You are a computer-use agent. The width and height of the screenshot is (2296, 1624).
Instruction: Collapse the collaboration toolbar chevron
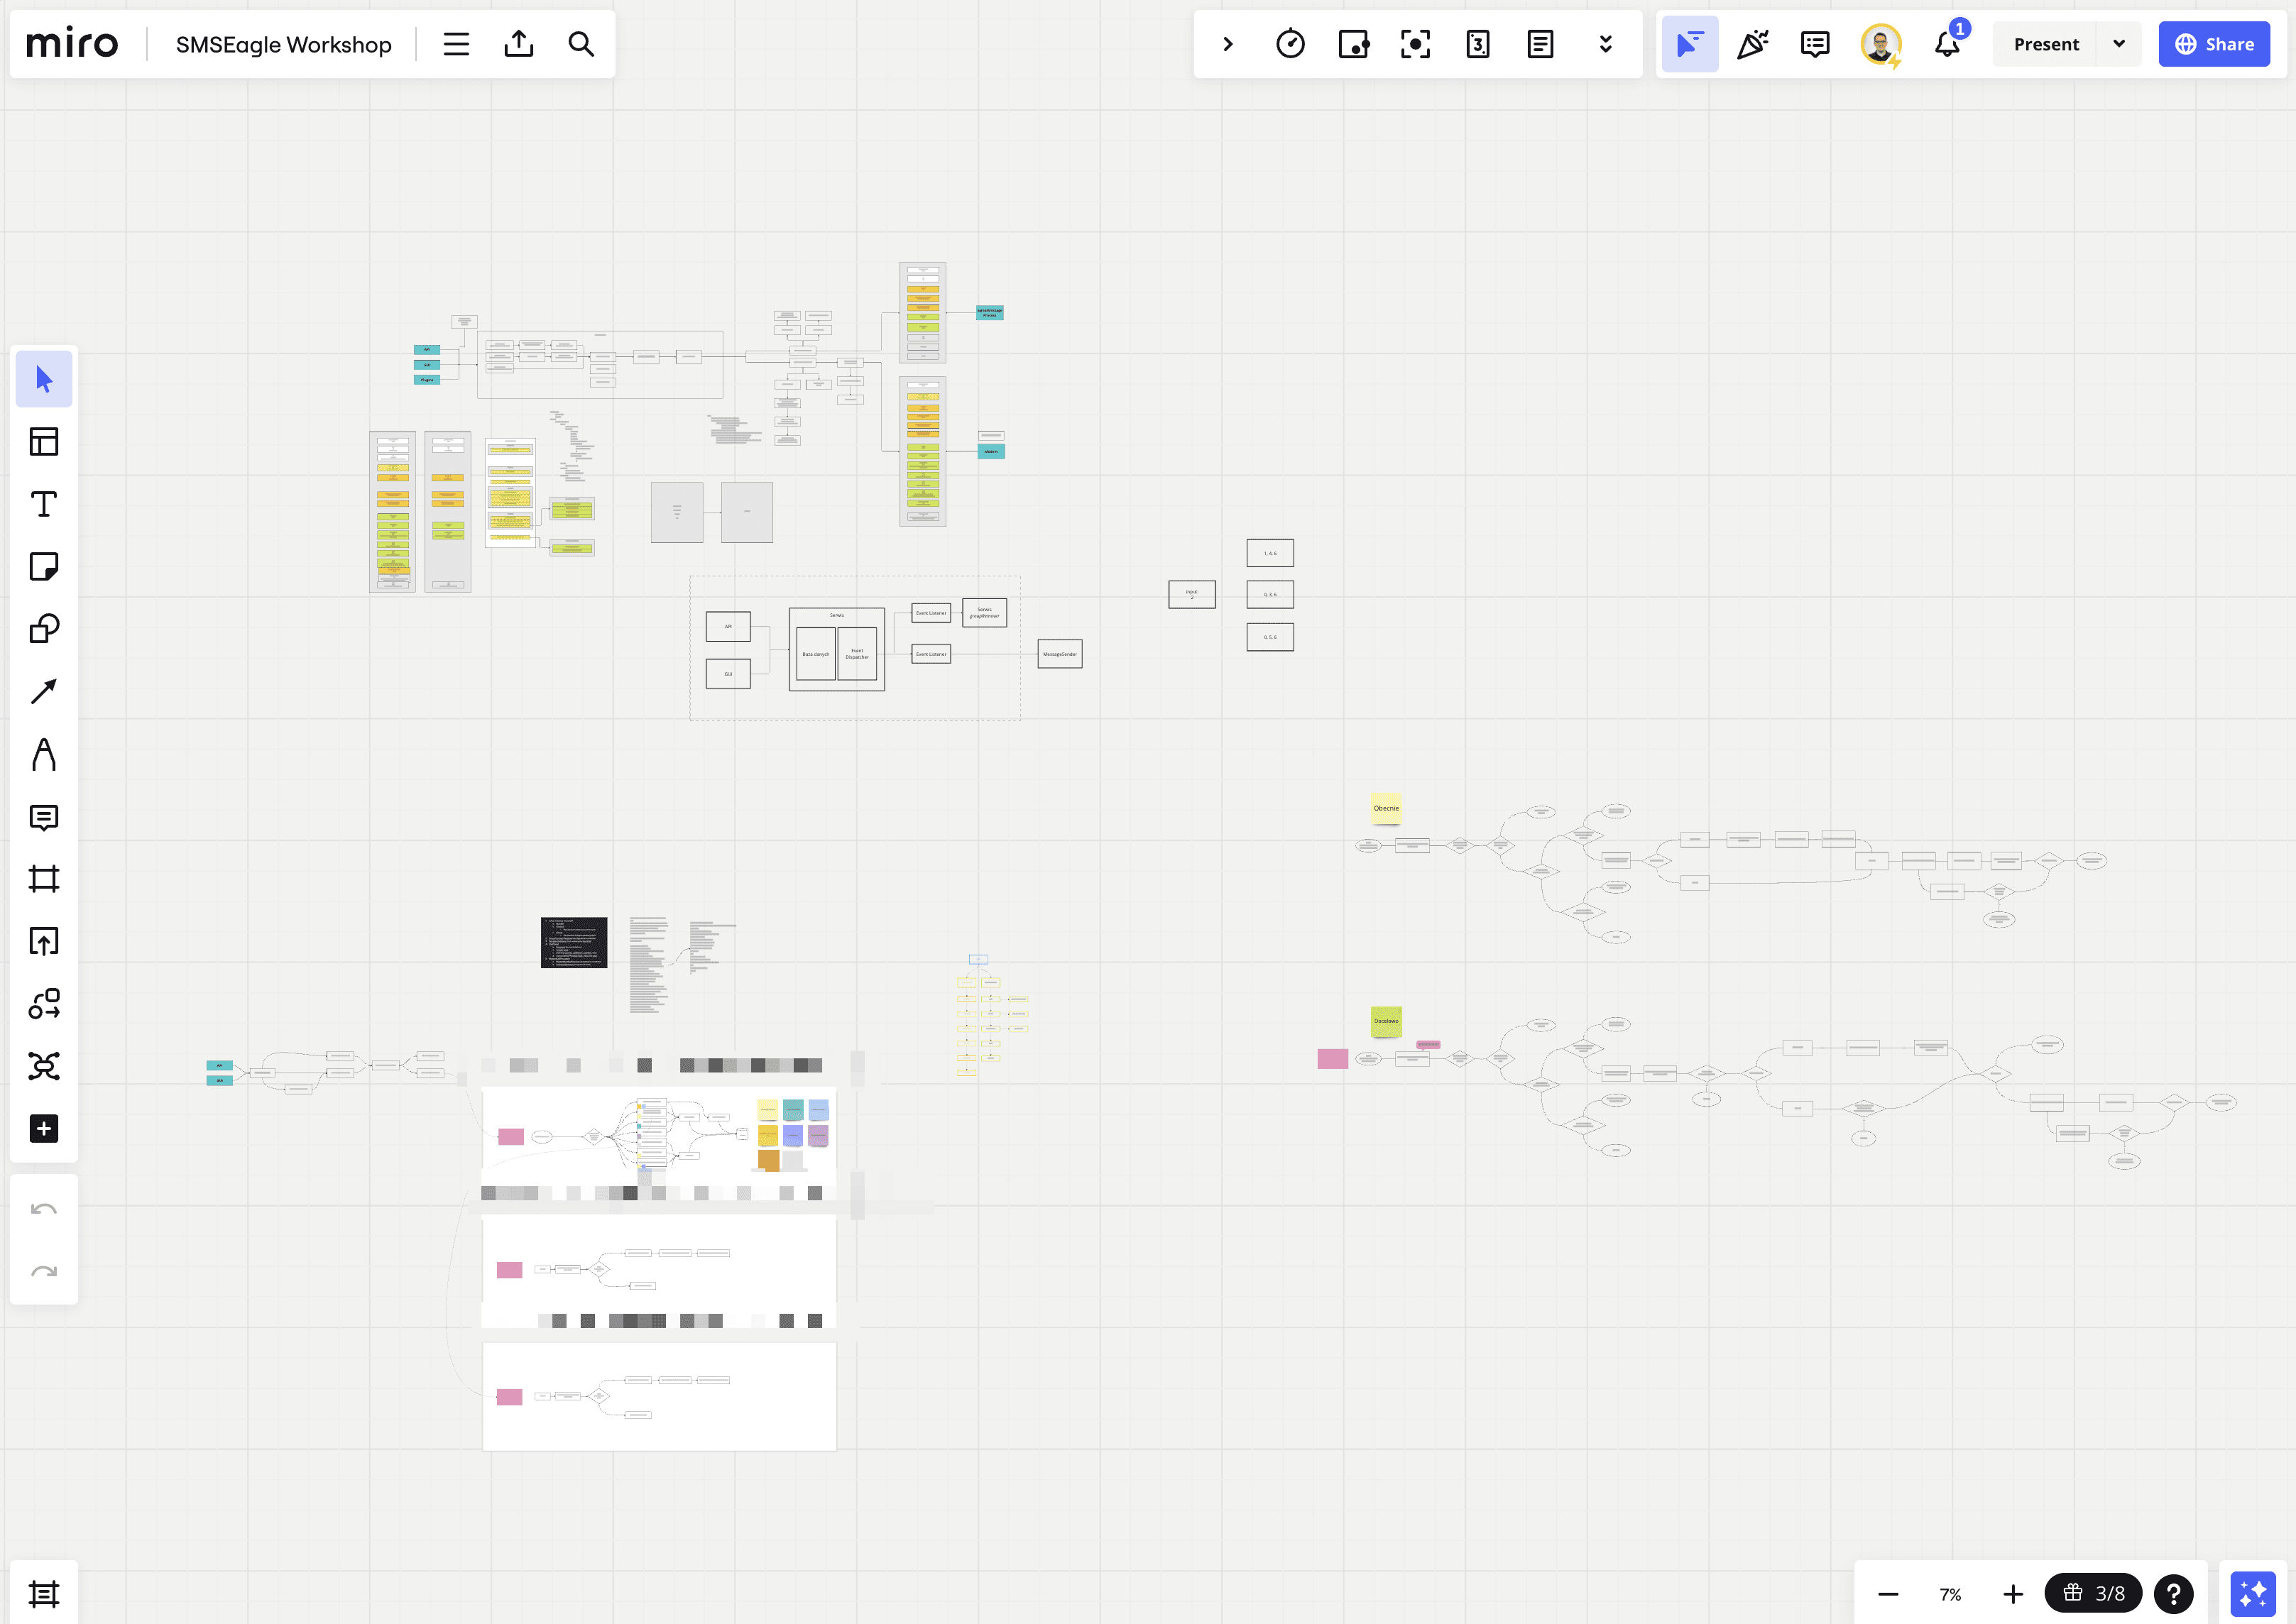pos(1228,44)
